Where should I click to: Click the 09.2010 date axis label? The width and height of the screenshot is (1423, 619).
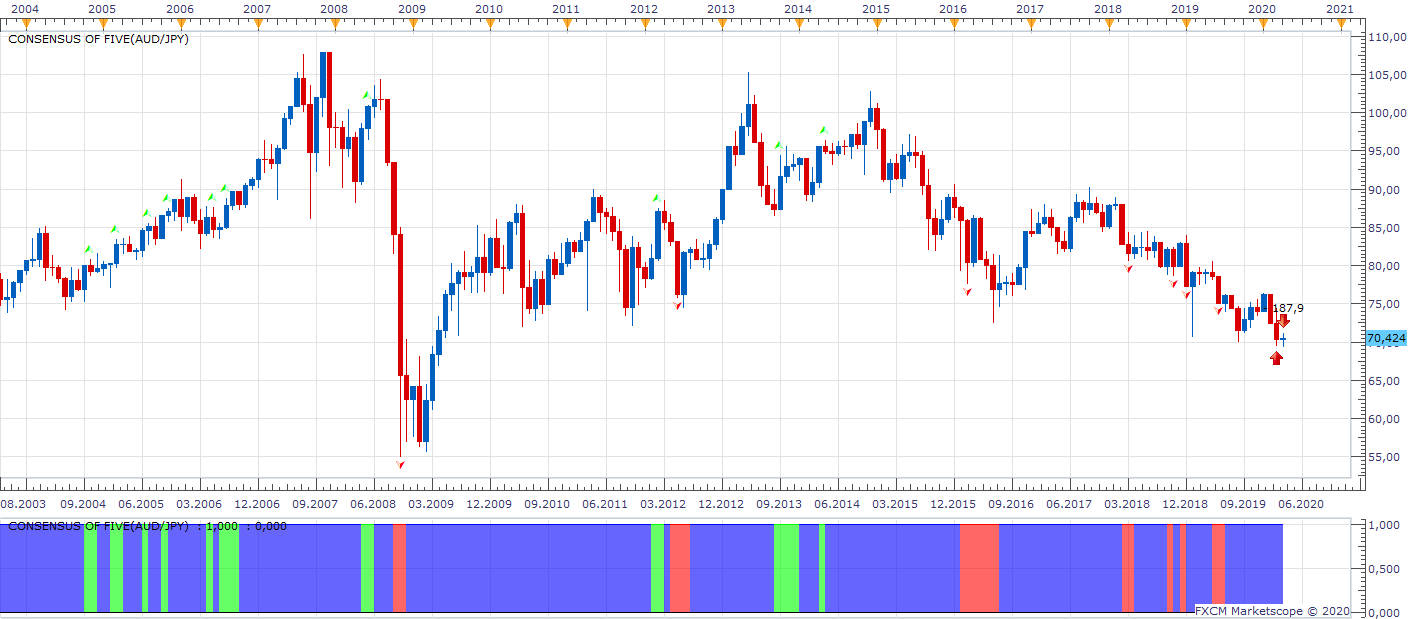point(547,505)
